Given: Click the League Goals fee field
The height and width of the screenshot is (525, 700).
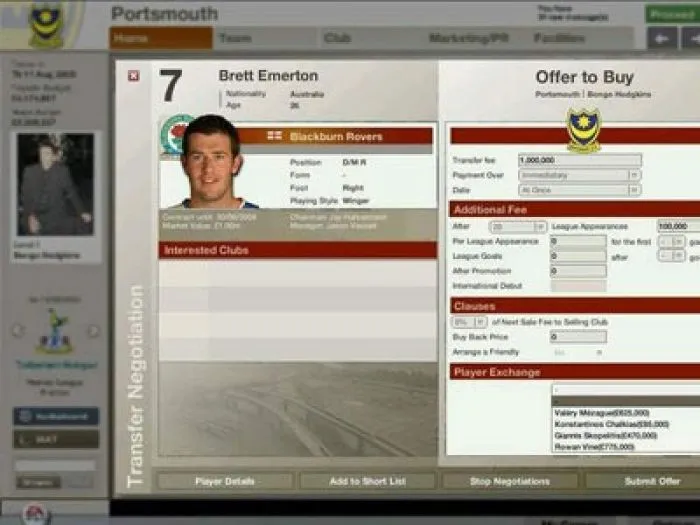Looking at the screenshot, I should 578,256.
